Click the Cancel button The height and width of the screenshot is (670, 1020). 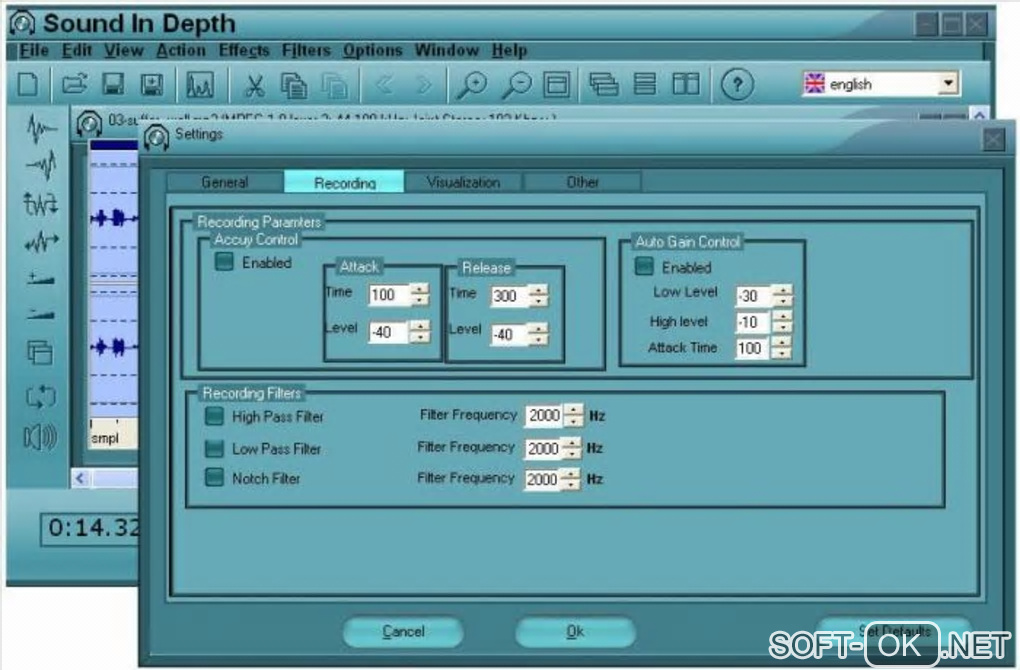click(x=403, y=632)
